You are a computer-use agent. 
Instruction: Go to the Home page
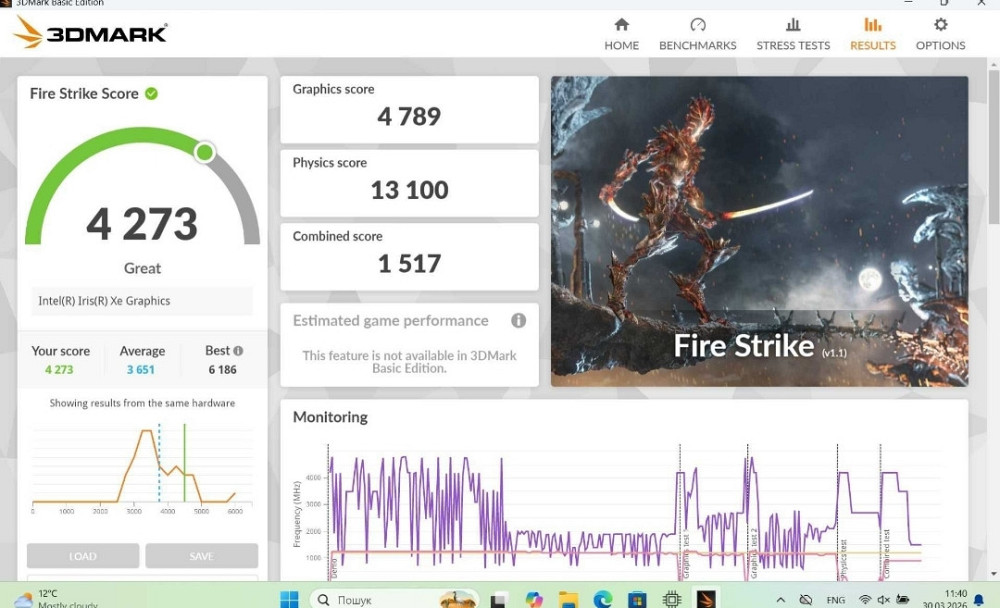click(x=621, y=34)
